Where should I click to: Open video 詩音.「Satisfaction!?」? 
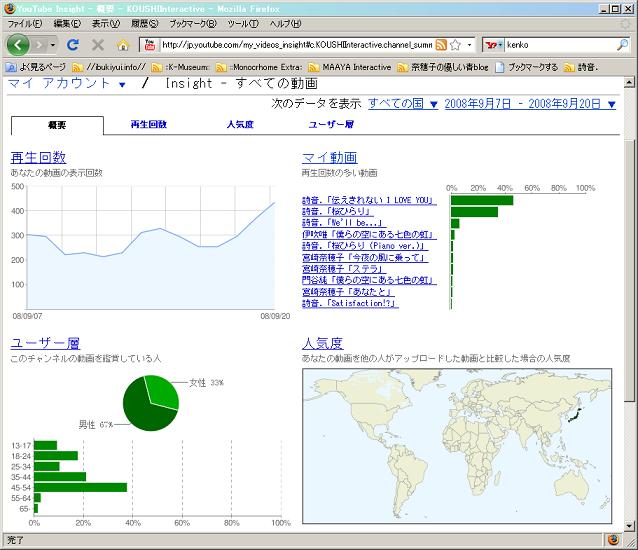350,303
